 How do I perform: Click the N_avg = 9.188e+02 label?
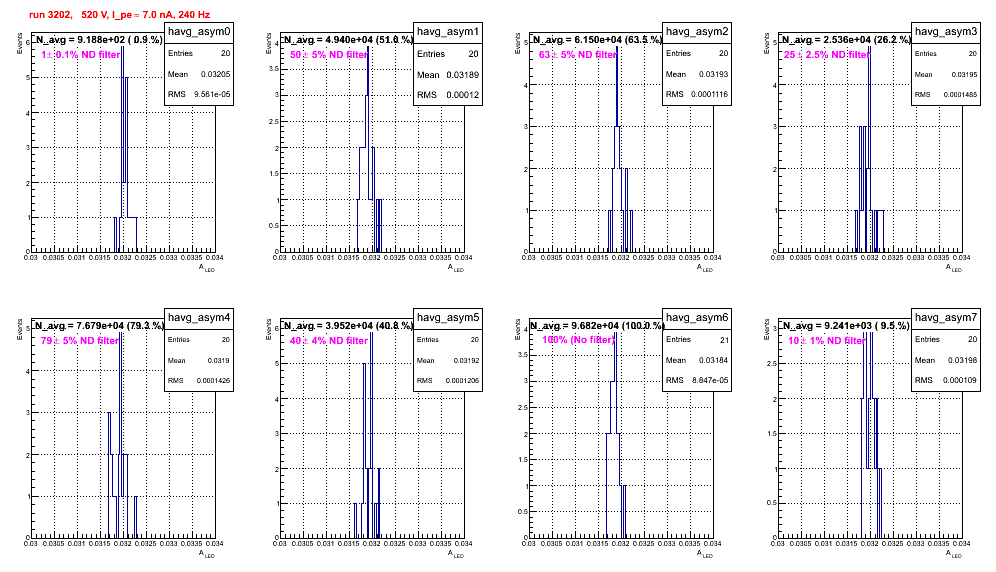coord(98,39)
